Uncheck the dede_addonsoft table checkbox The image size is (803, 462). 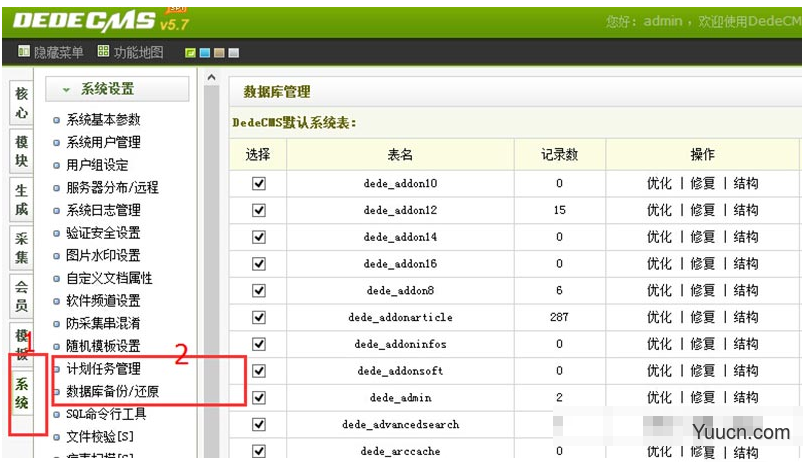[259, 371]
